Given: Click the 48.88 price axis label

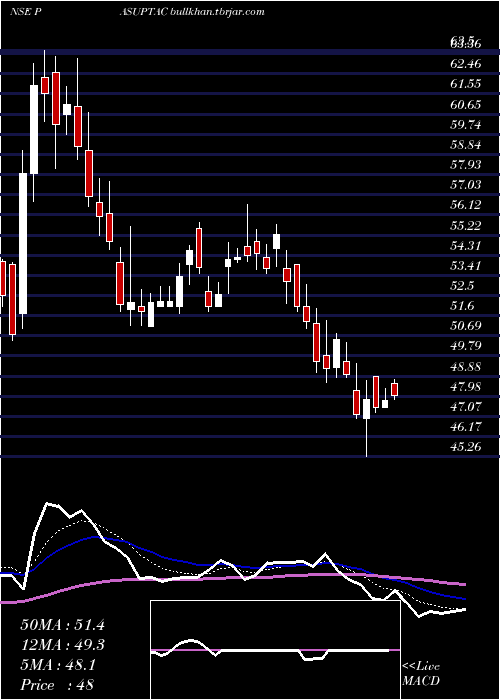Looking at the screenshot, I should pyautogui.click(x=466, y=367).
